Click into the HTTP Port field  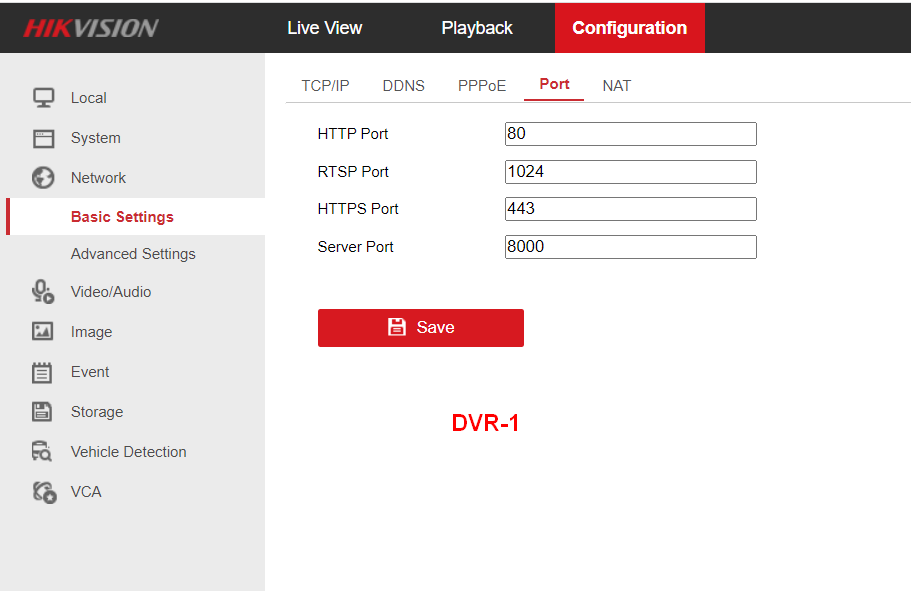[630, 134]
